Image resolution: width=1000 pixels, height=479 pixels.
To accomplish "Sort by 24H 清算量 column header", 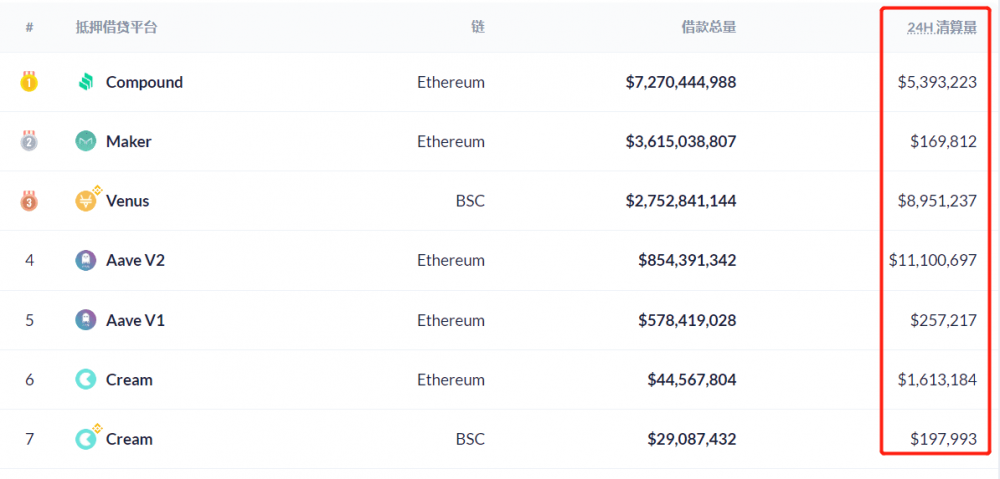I will 941,27.
